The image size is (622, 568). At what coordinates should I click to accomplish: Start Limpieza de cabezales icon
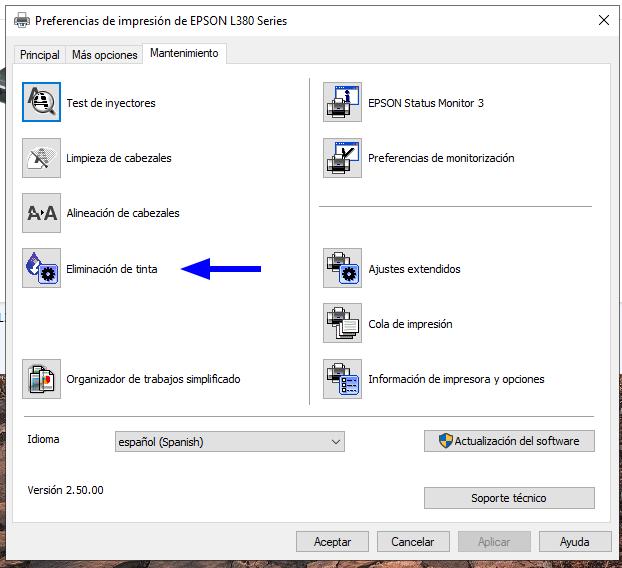41,158
